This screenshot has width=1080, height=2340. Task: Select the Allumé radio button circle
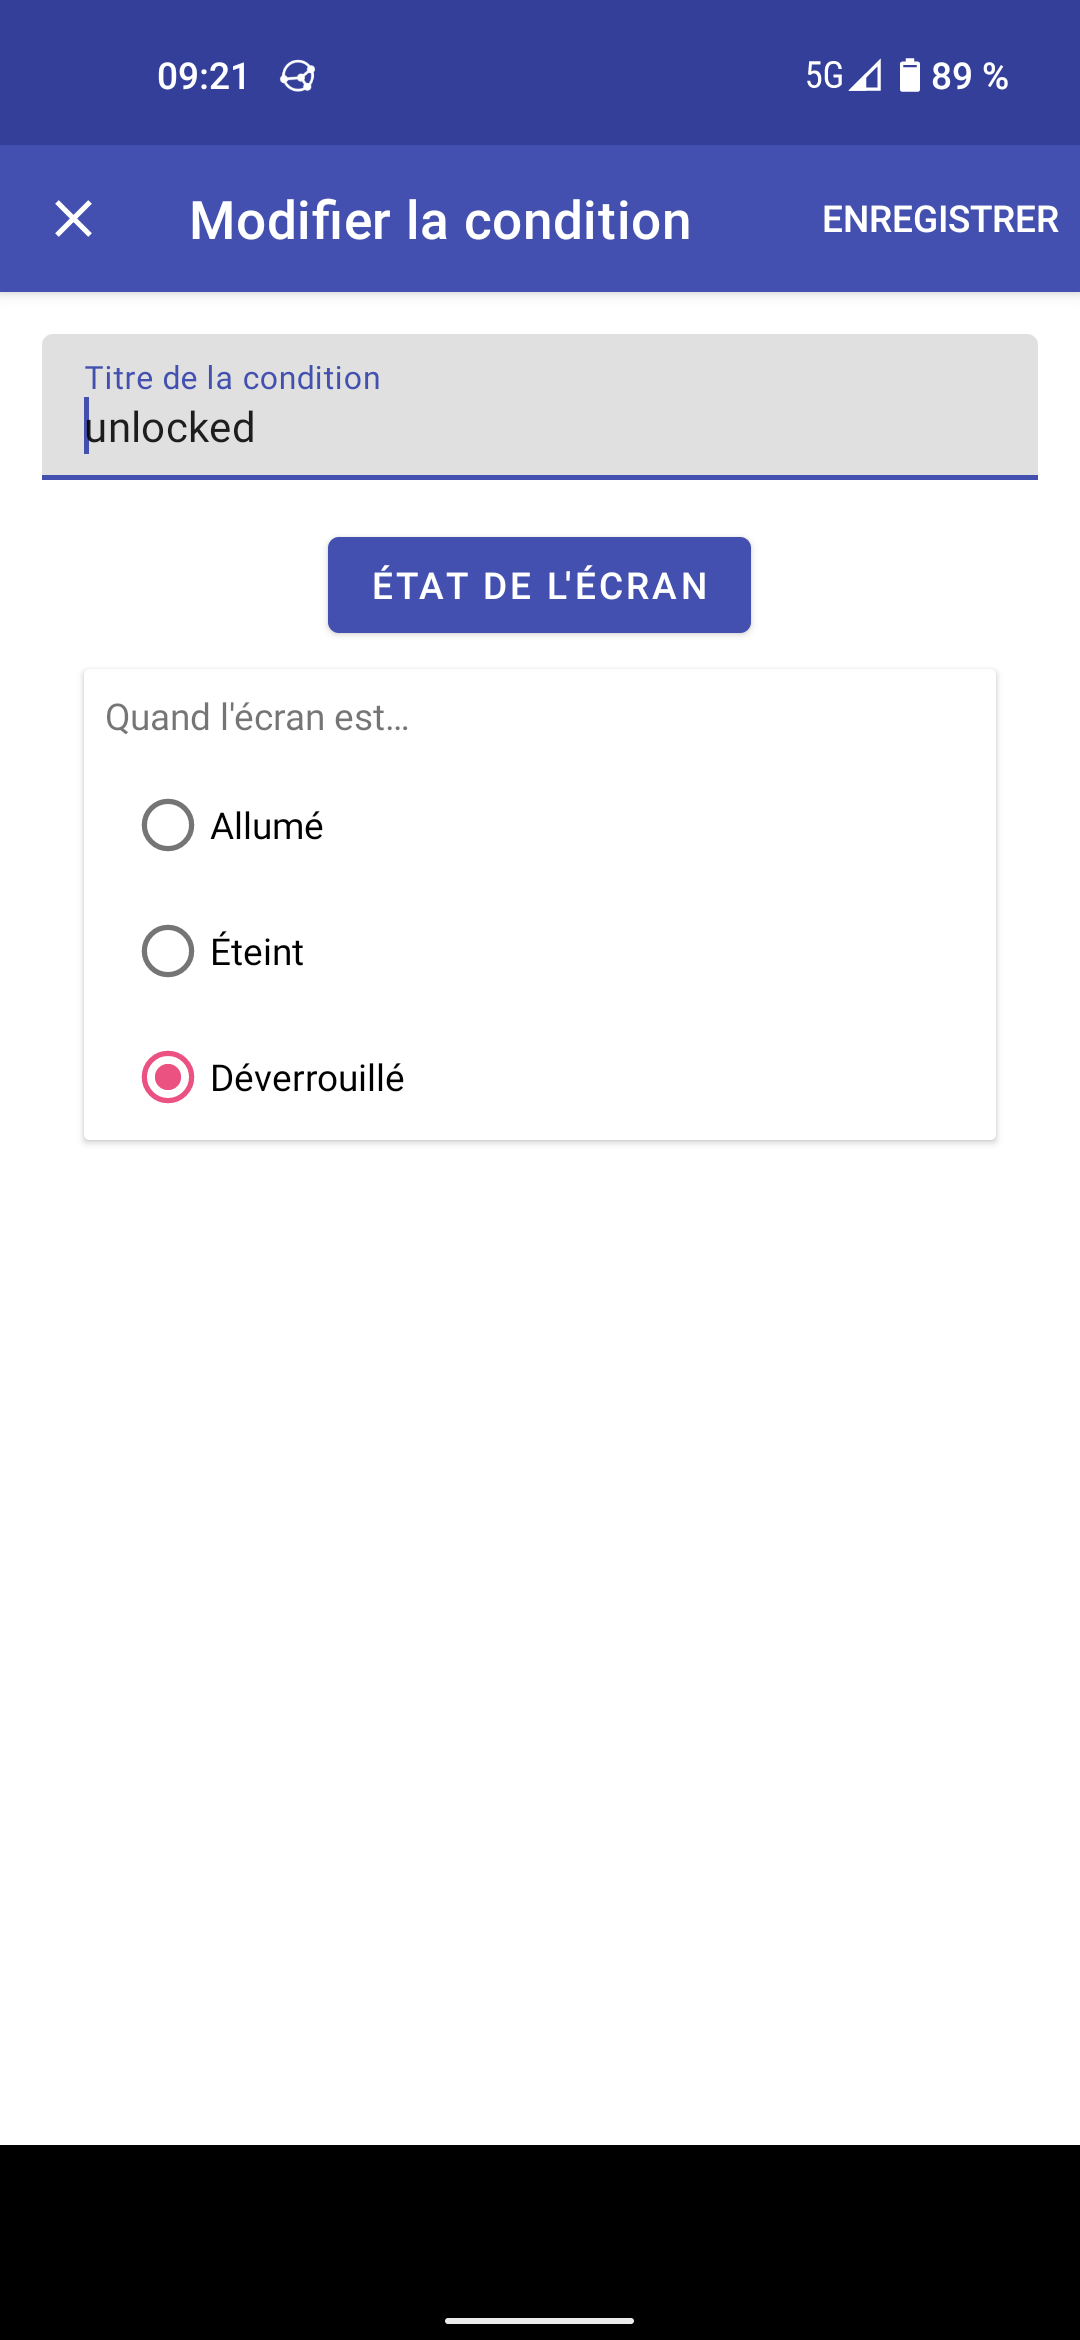pyautogui.click(x=168, y=826)
